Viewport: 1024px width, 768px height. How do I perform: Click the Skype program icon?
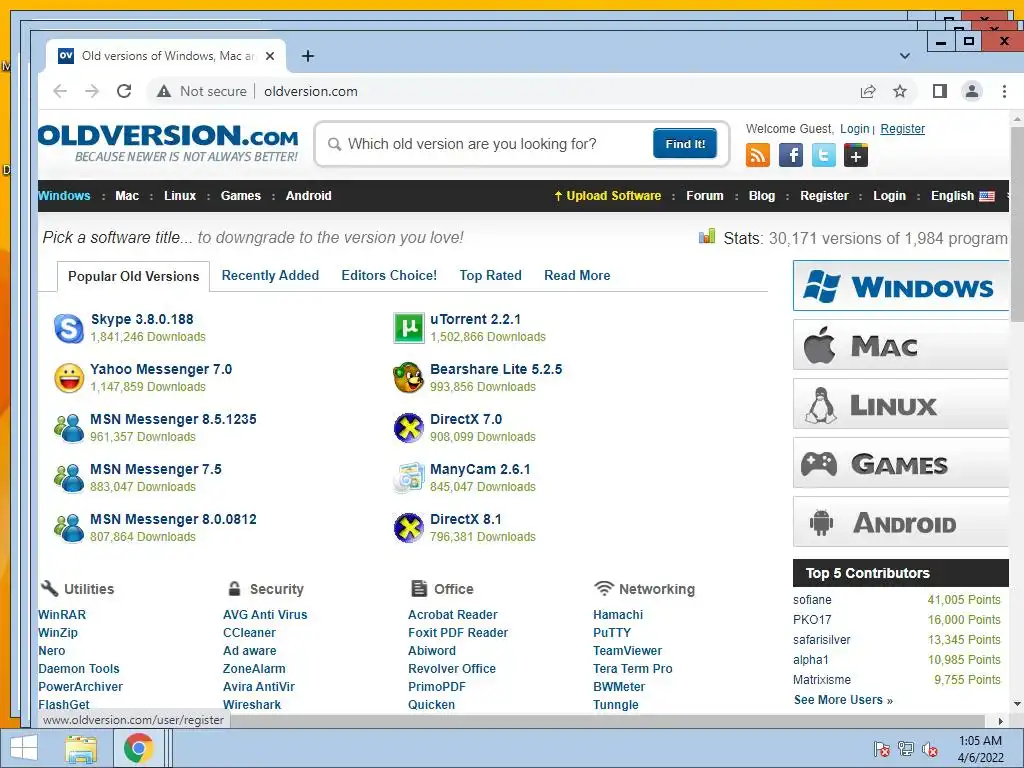click(69, 328)
